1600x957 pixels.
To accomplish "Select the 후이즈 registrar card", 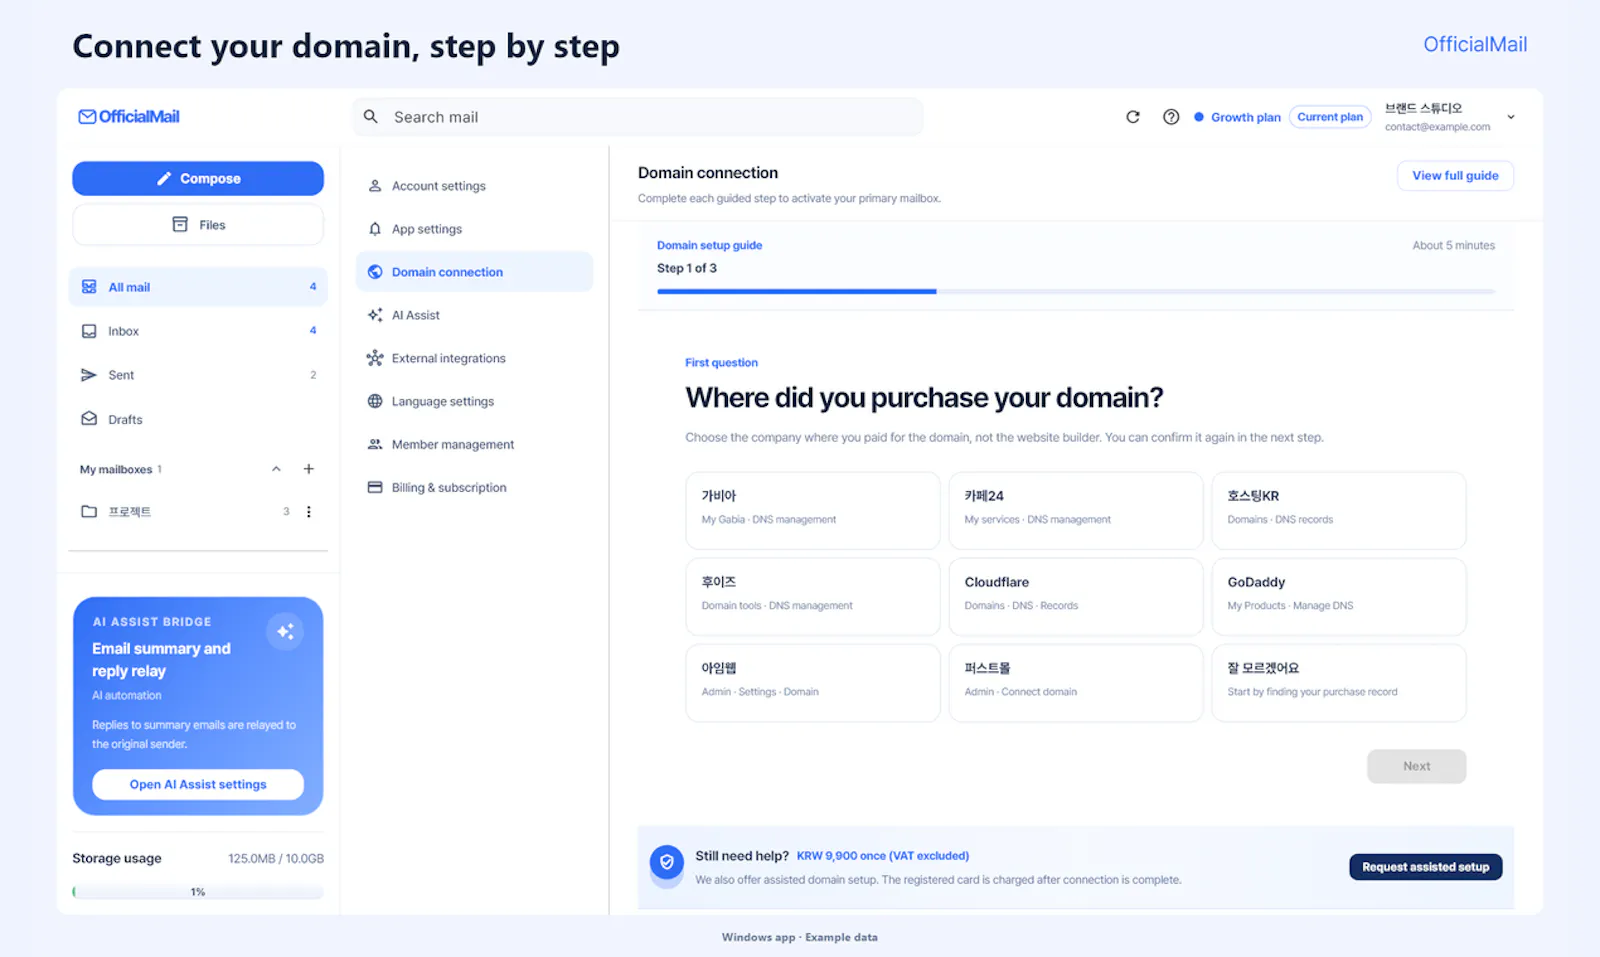I will (x=813, y=597).
